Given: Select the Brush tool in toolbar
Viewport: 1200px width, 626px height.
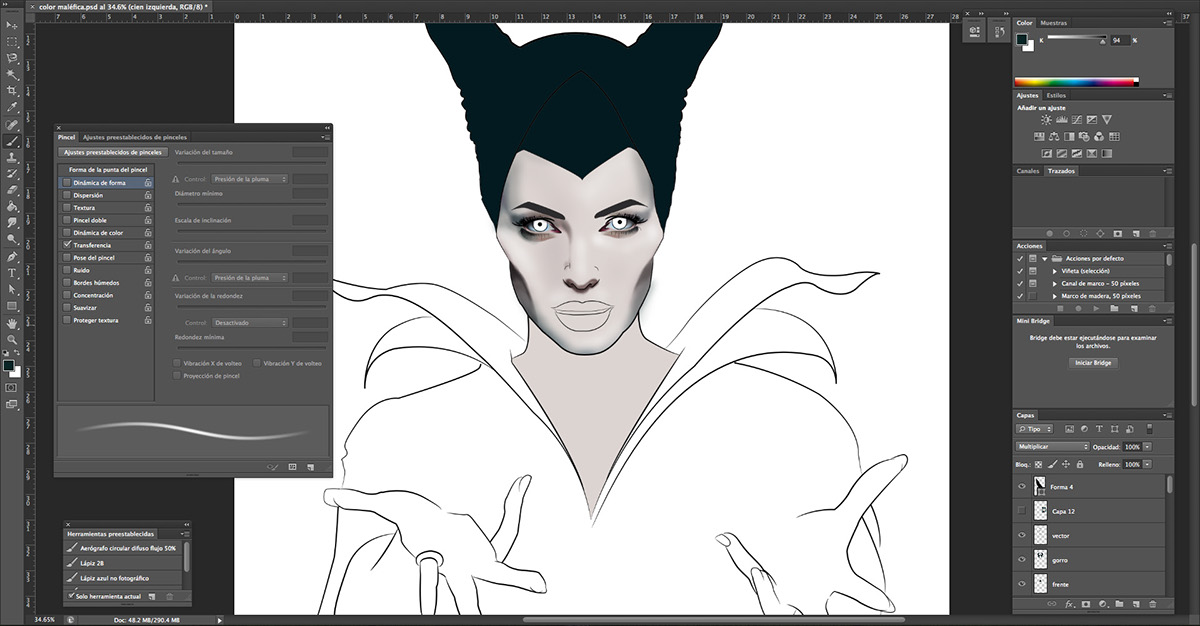Looking at the screenshot, I should pyautogui.click(x=12, y=141).
